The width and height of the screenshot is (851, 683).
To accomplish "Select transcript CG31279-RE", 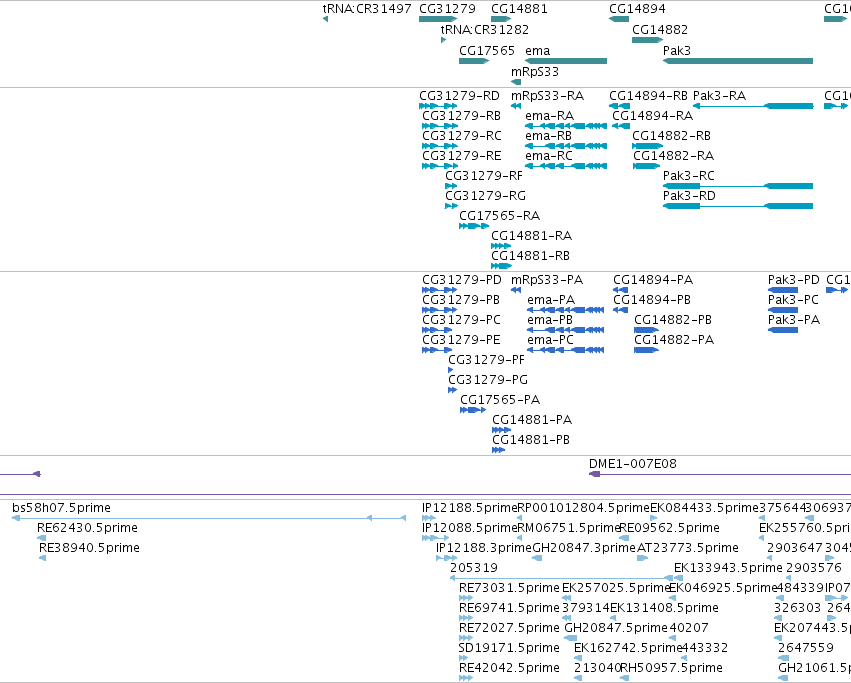I will [462, 156].
